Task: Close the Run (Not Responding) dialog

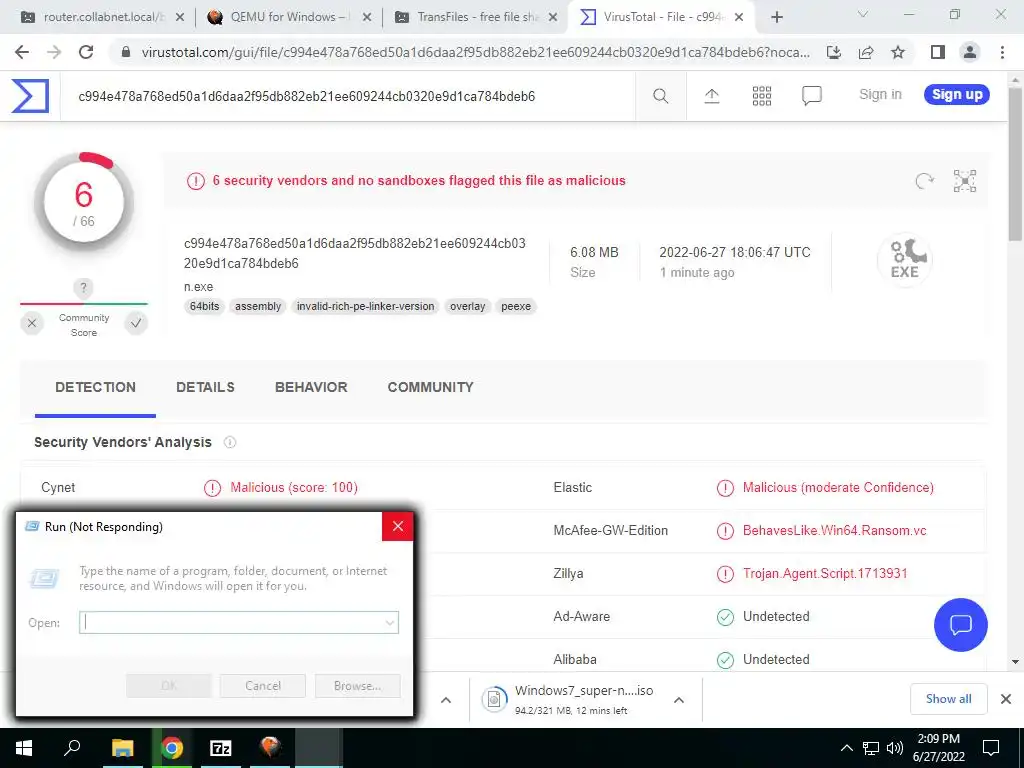Action: [398, 526]
